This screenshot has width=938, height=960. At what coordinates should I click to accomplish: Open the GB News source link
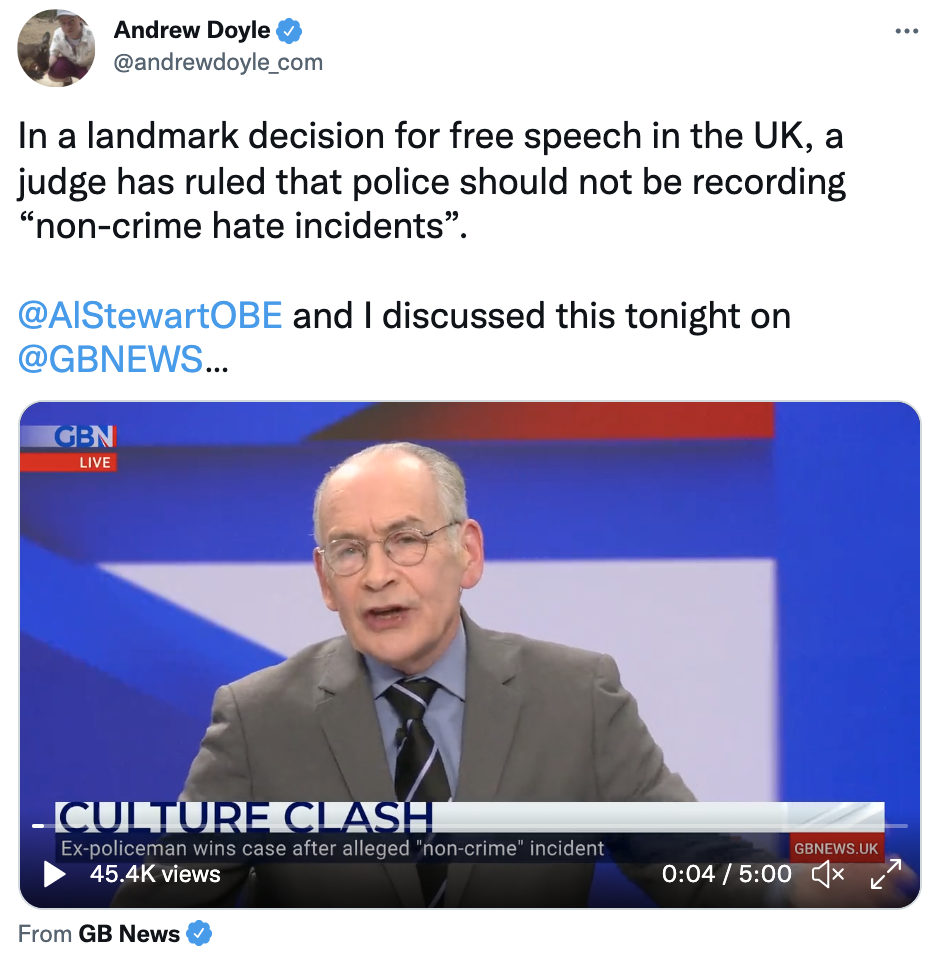129,934
